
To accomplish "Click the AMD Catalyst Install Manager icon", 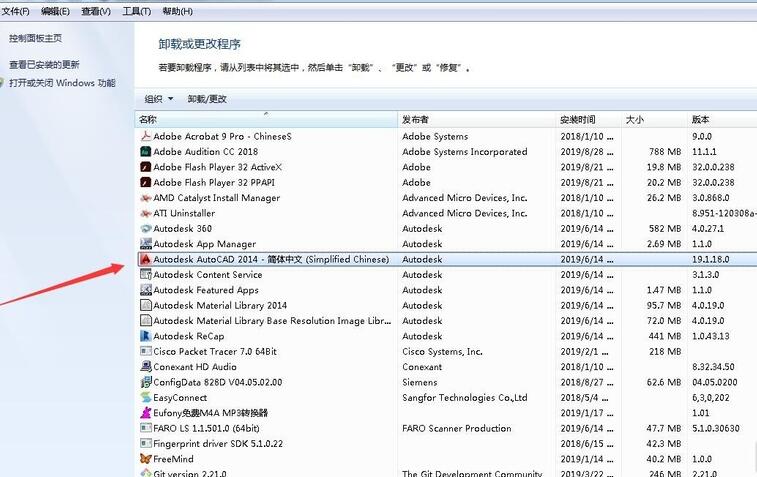I will [x=145, y=198].
